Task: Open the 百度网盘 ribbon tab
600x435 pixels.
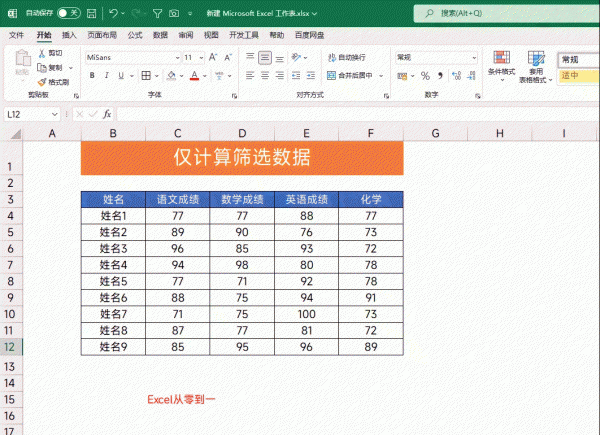Action: [x=310, y=35]
